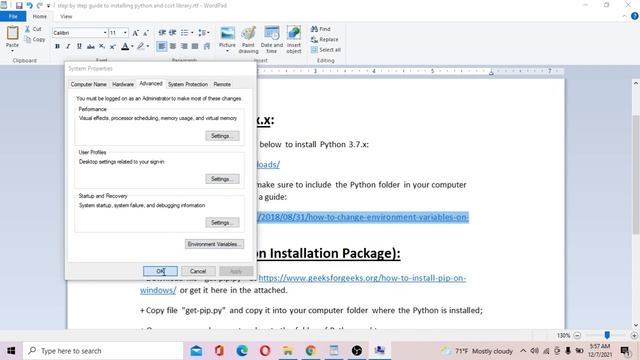Switch to the System Protection tab

[188, 84]
